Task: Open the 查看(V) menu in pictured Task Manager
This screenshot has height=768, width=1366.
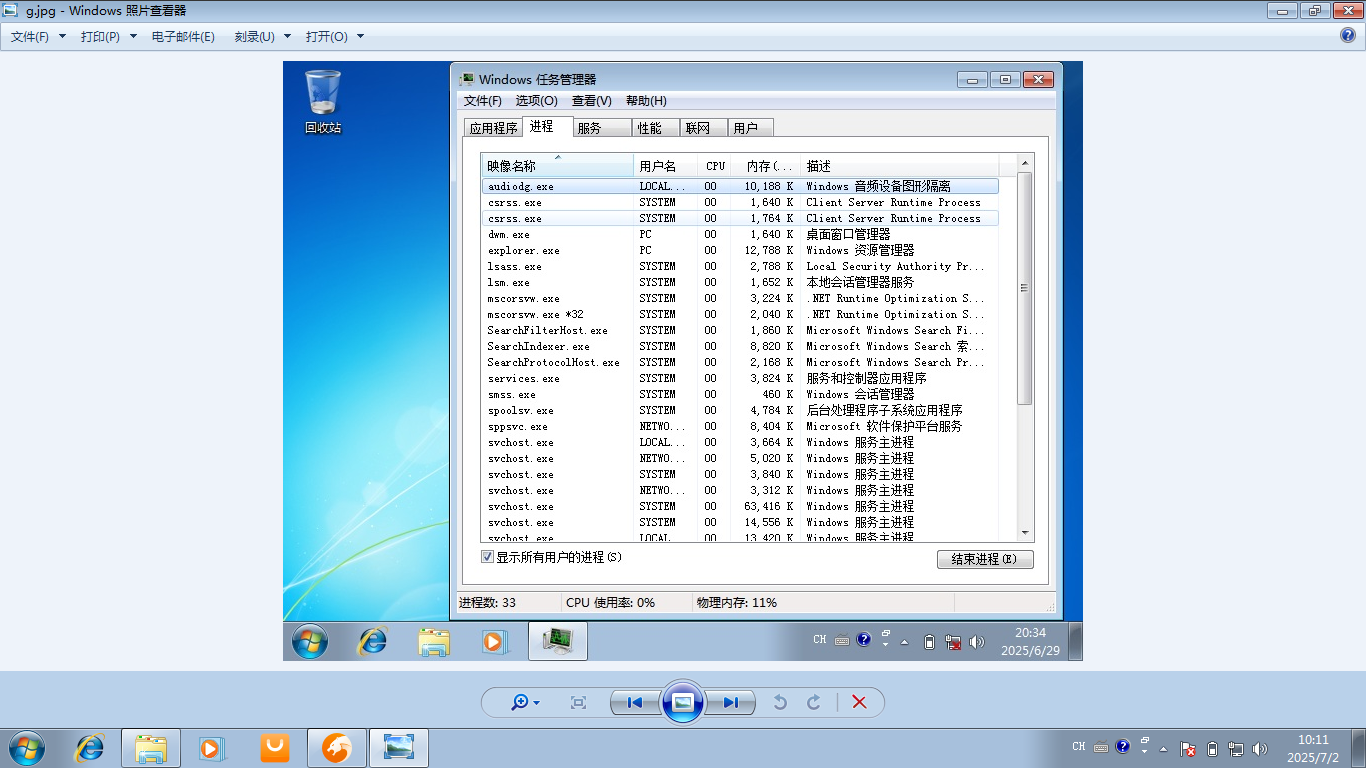Action: (592, 101)
